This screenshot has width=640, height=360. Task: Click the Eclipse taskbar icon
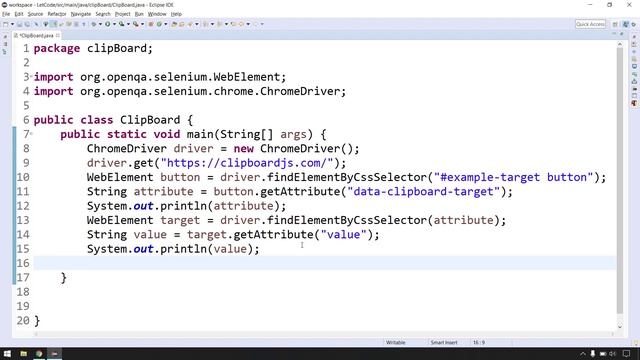click(55, 353)
